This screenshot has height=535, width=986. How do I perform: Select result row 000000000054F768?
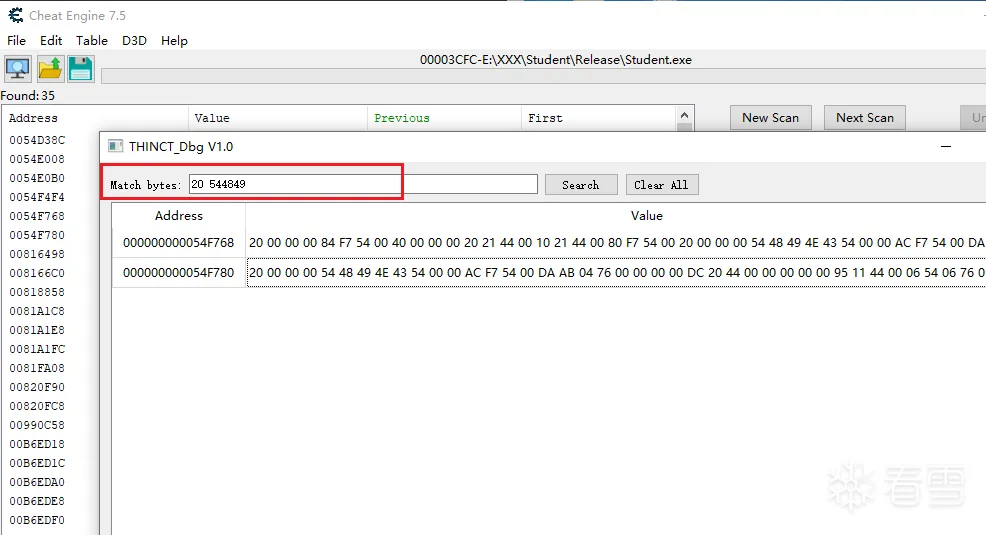point(179,243)
